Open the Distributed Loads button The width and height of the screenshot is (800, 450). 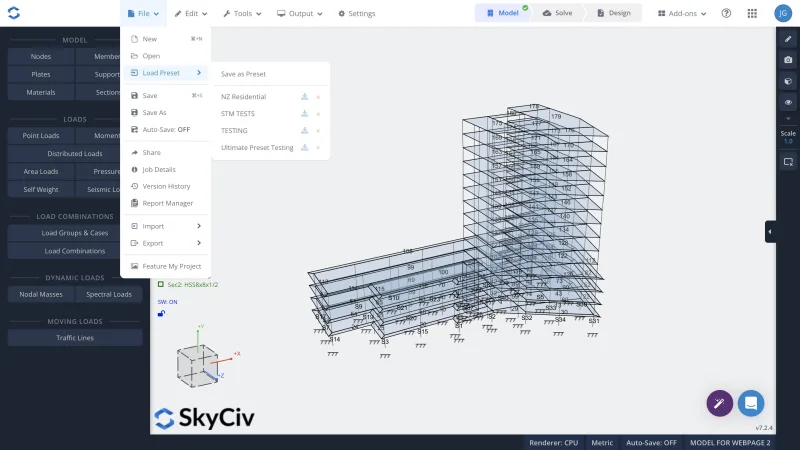75,154
